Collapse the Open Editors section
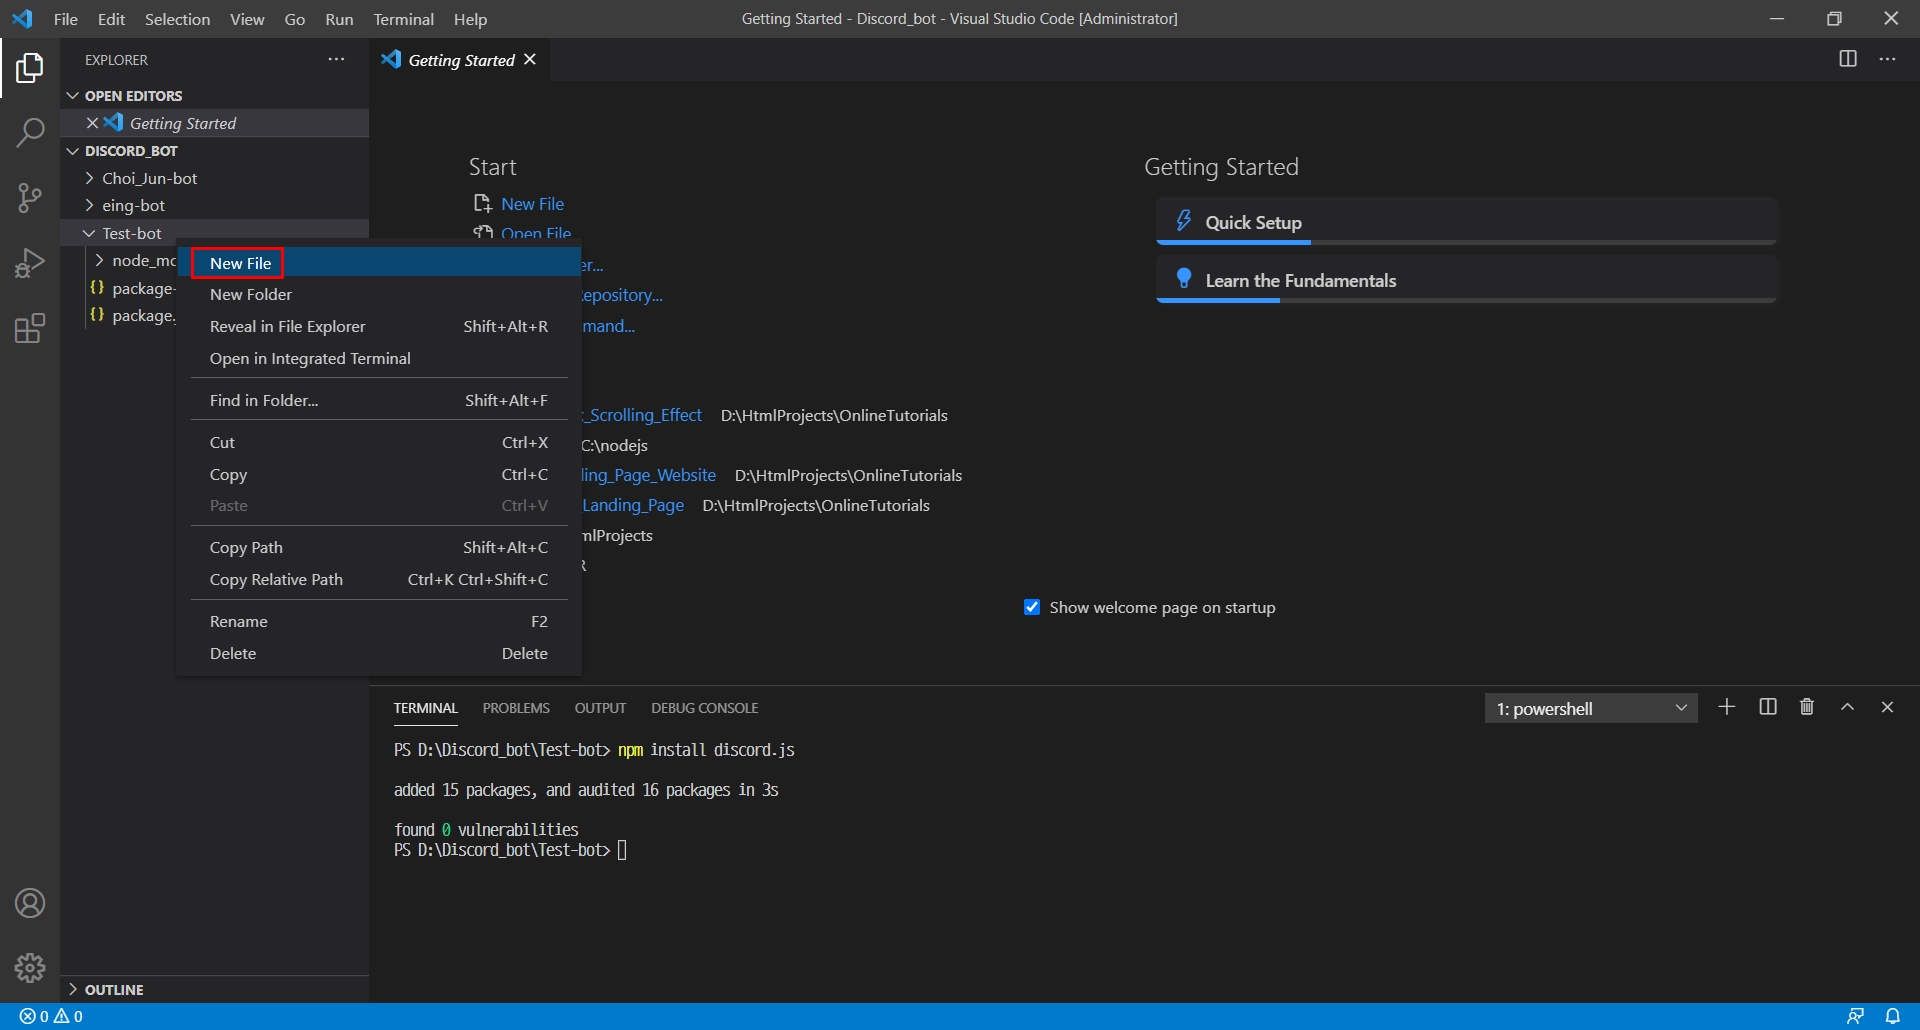1920x1030 pixels. click(x=72, y=96)
